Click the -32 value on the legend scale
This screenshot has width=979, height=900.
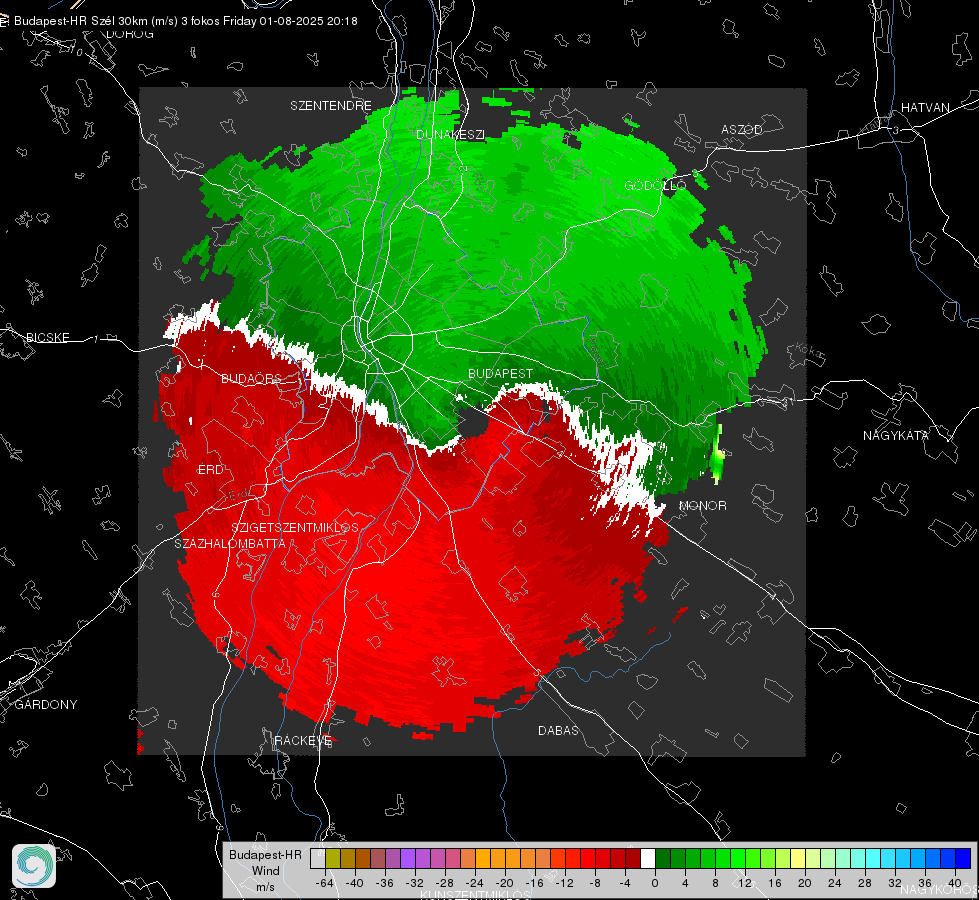415,883
